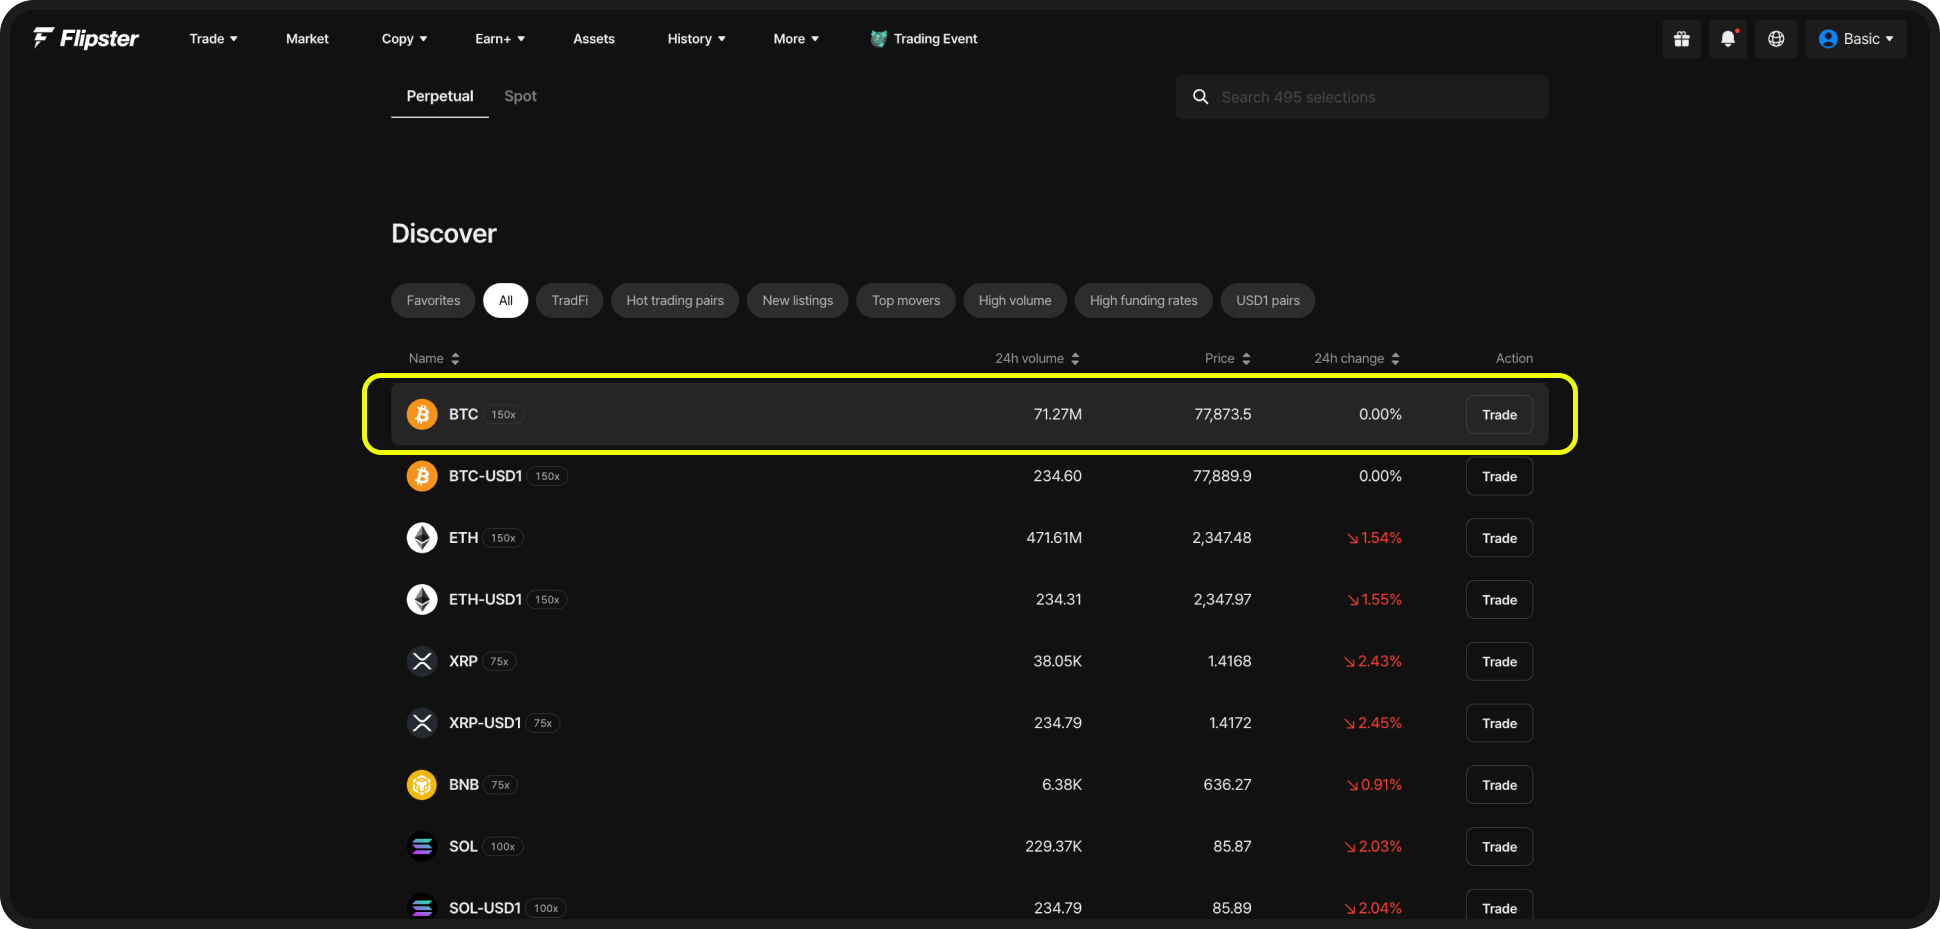Open the Basic account dropdown

pos(1856,39)
